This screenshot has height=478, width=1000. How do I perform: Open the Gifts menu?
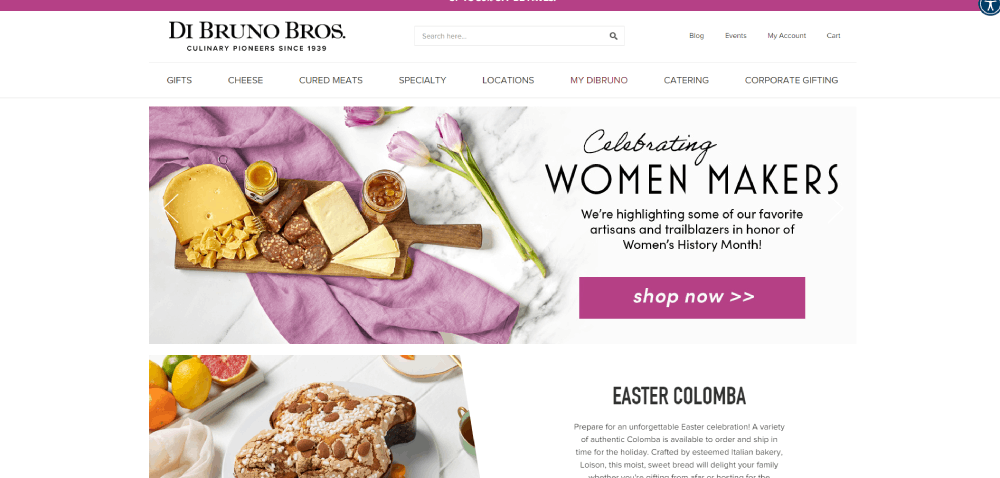point(179,80)
